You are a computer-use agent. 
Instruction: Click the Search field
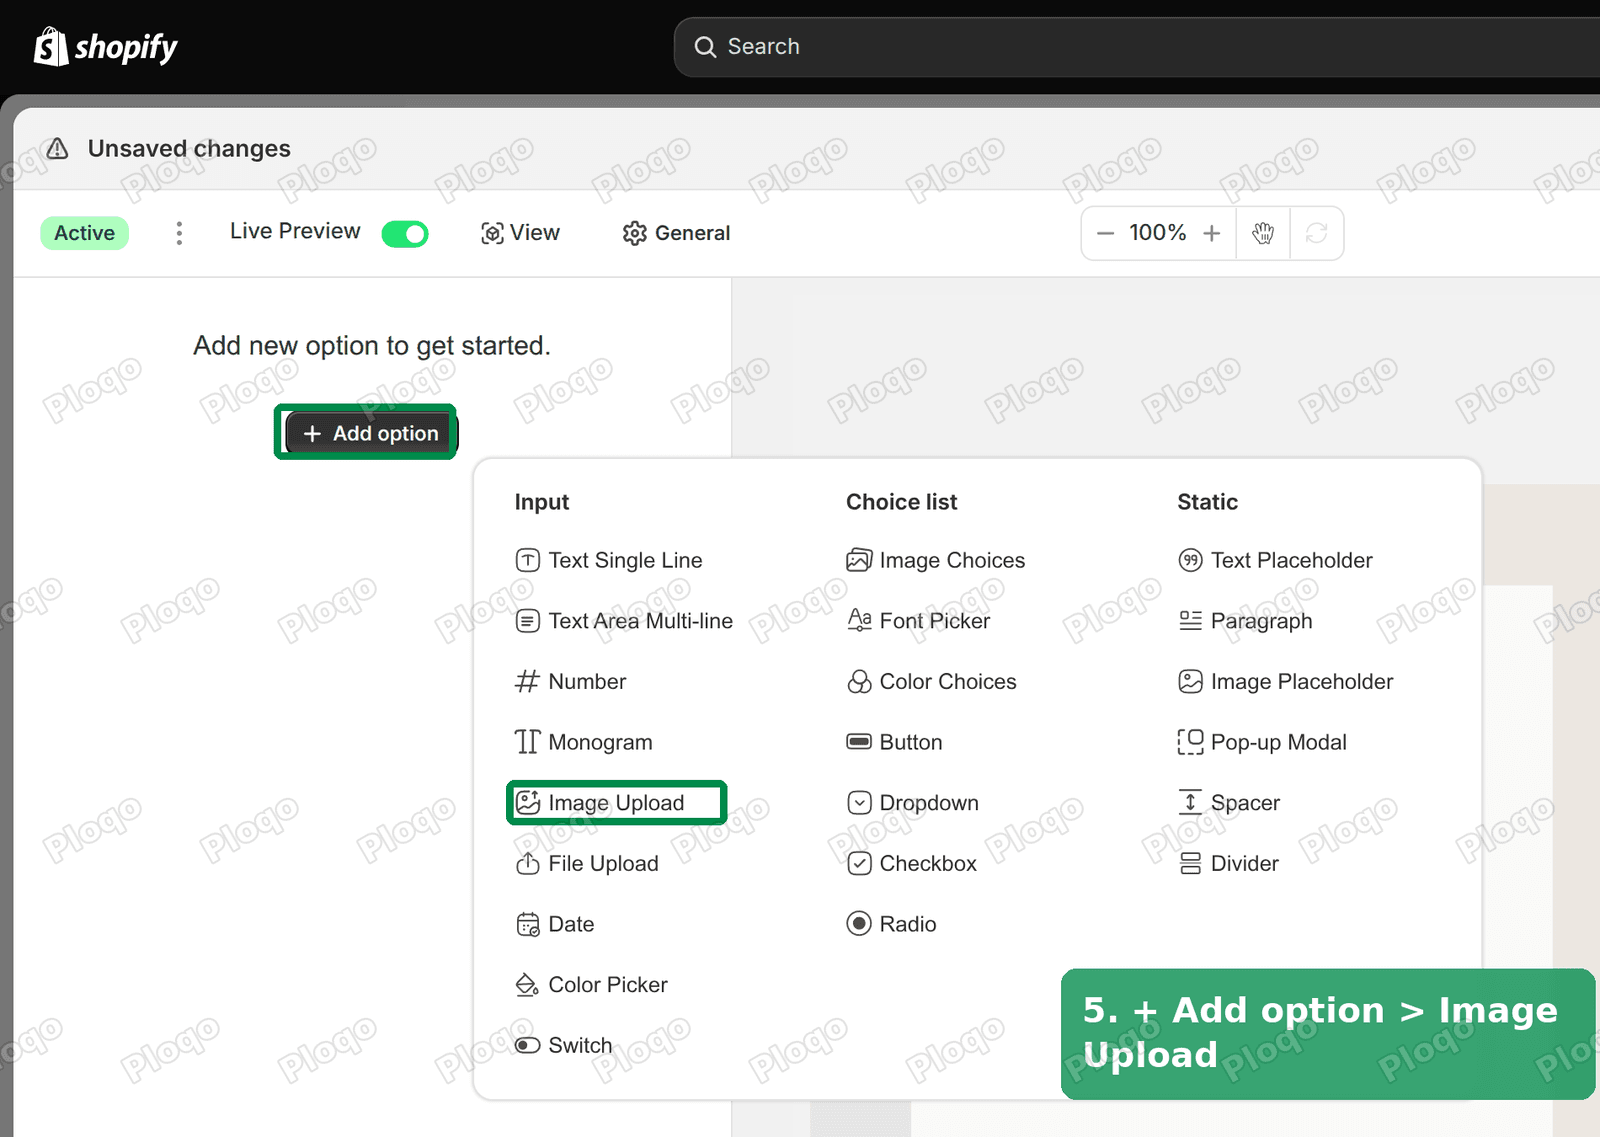coord(1137,47)
